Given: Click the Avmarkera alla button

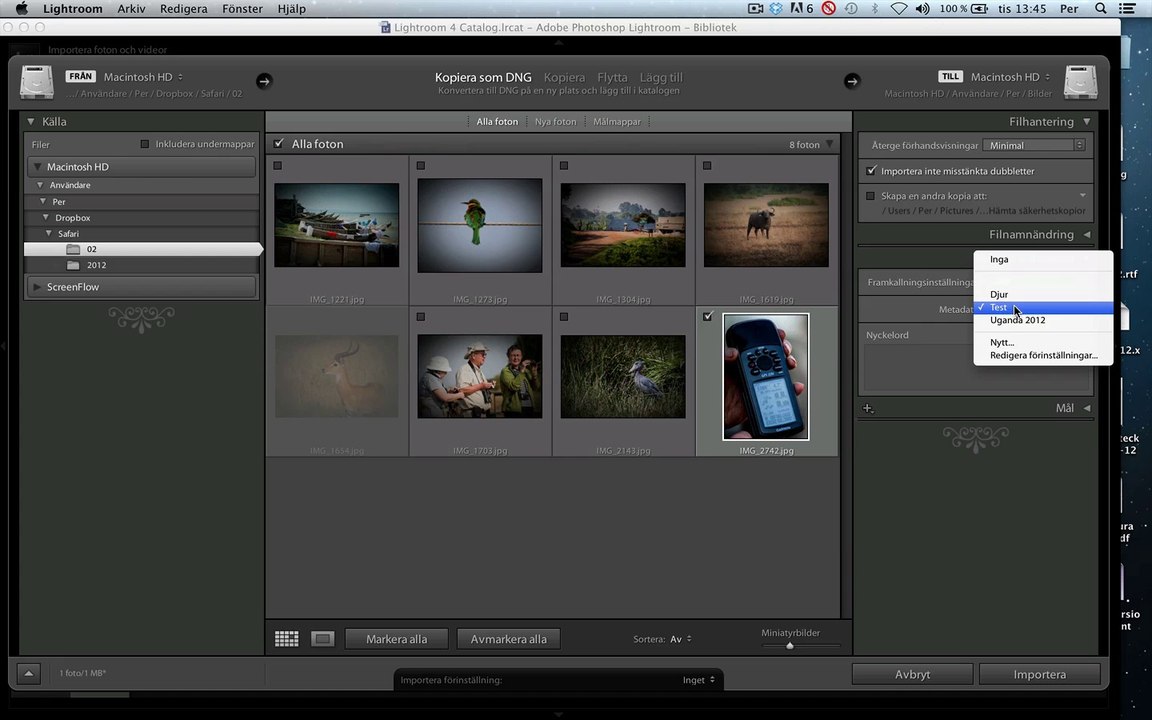Looking at the screenshot, I should coord(508,639).
